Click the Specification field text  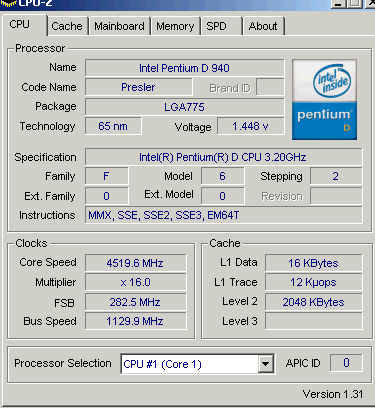tap(223, 157)
